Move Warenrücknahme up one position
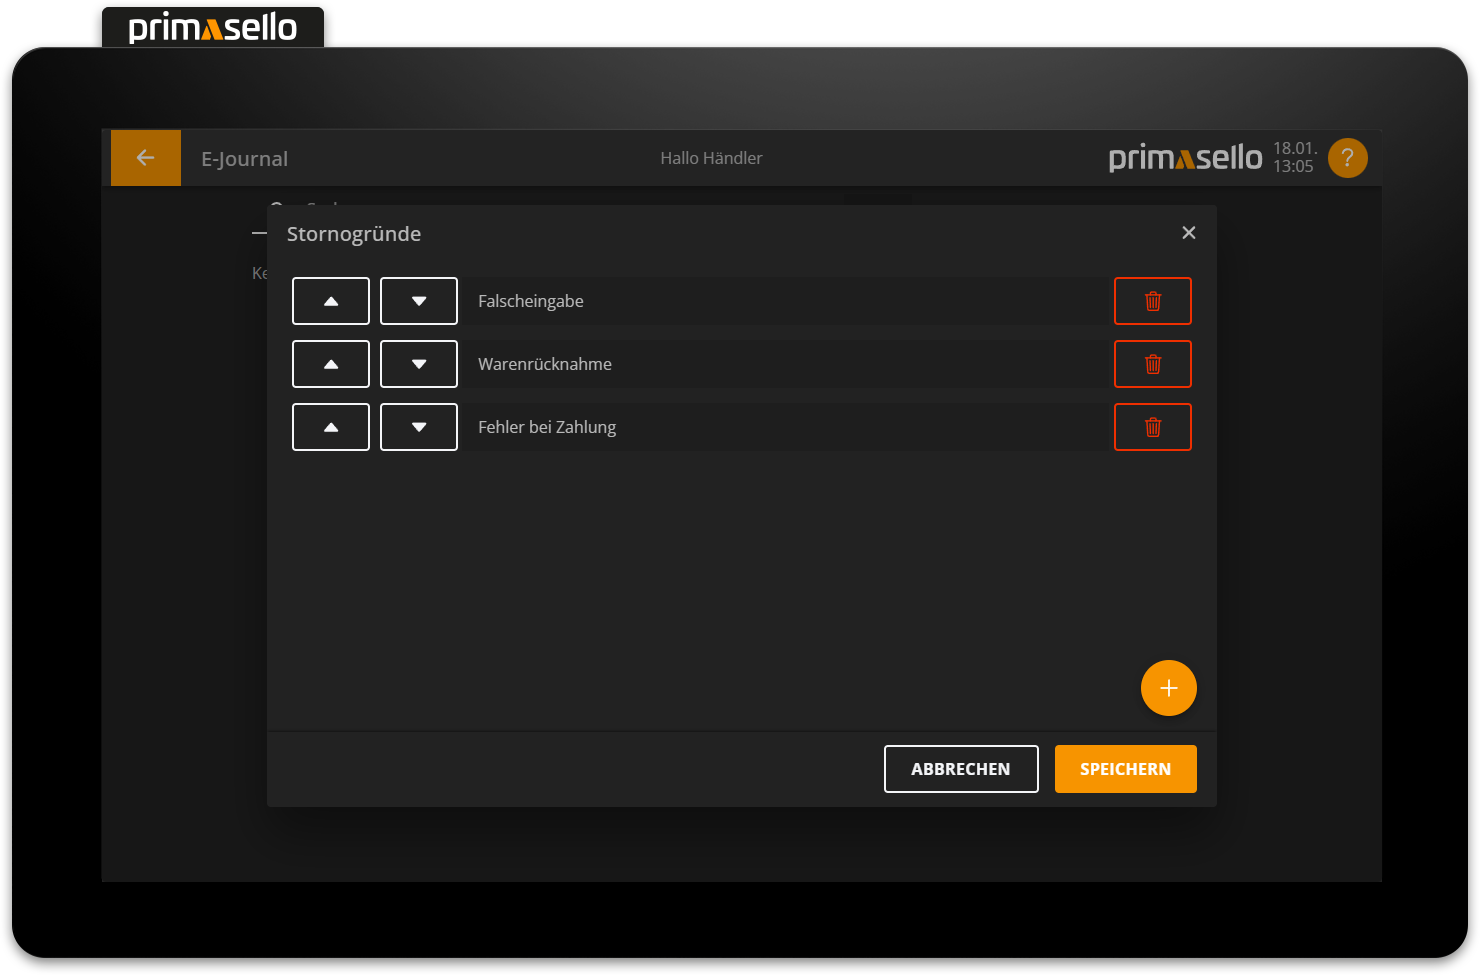 (331, 364)
